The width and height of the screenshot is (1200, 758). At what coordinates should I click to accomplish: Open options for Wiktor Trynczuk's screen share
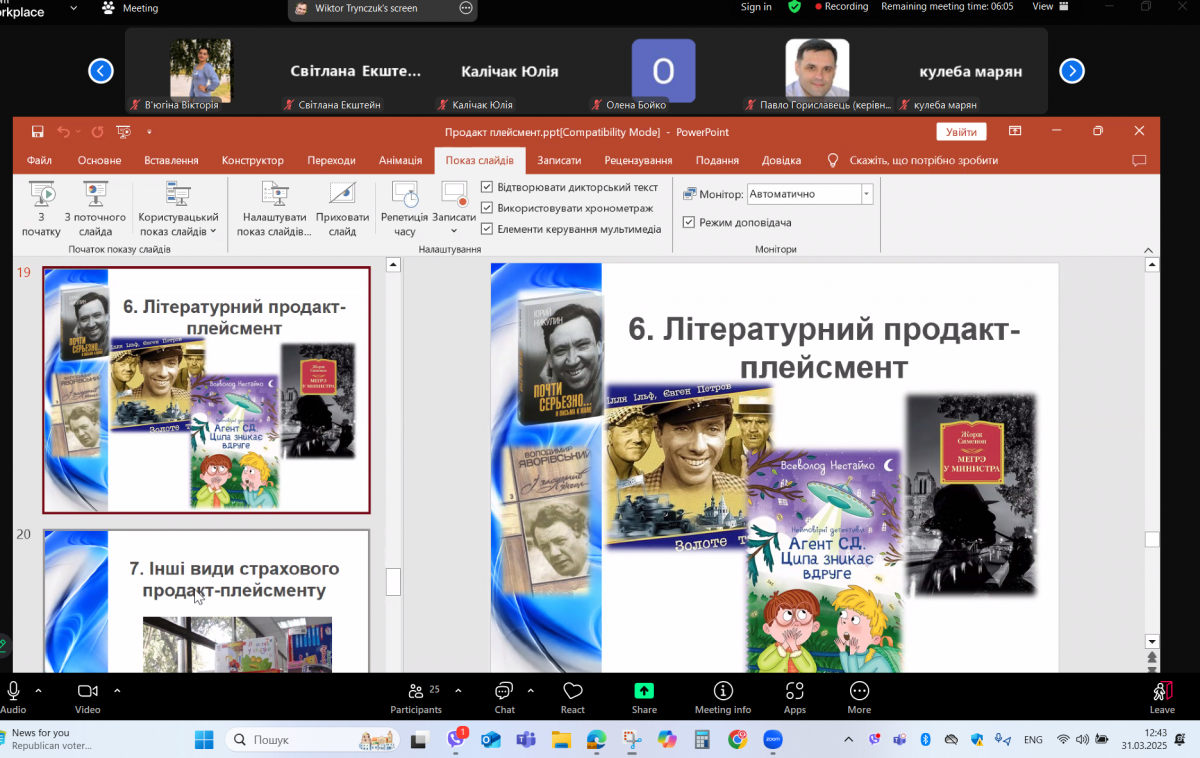[465, 8]
